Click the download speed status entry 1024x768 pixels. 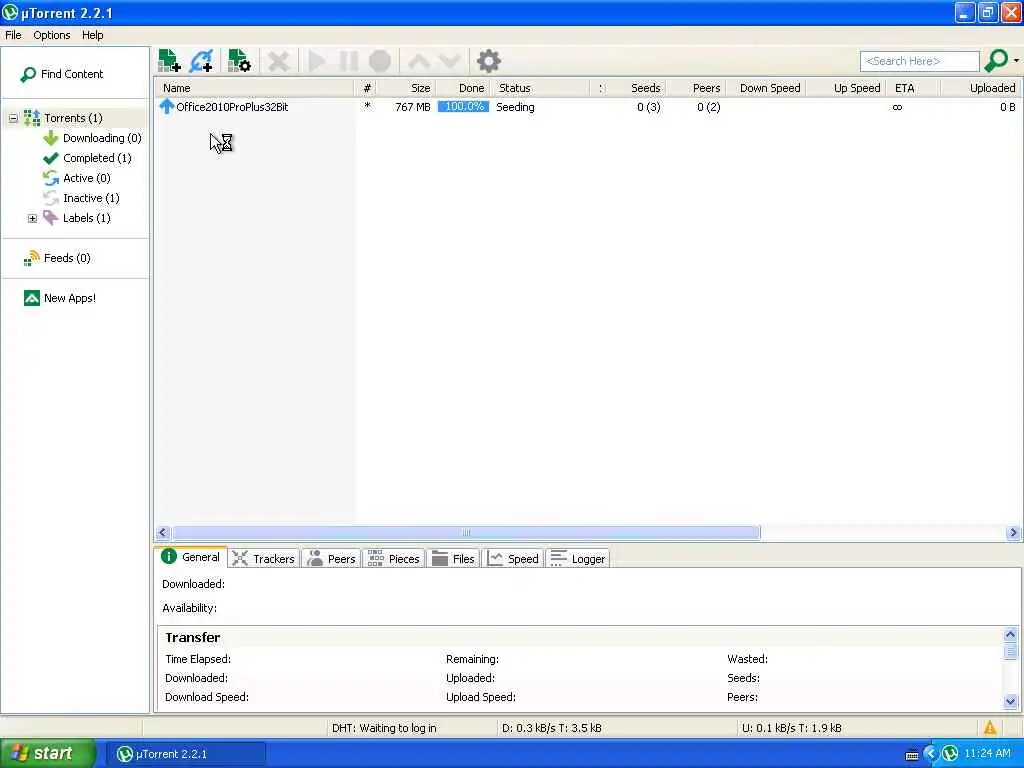coord(552,728)
